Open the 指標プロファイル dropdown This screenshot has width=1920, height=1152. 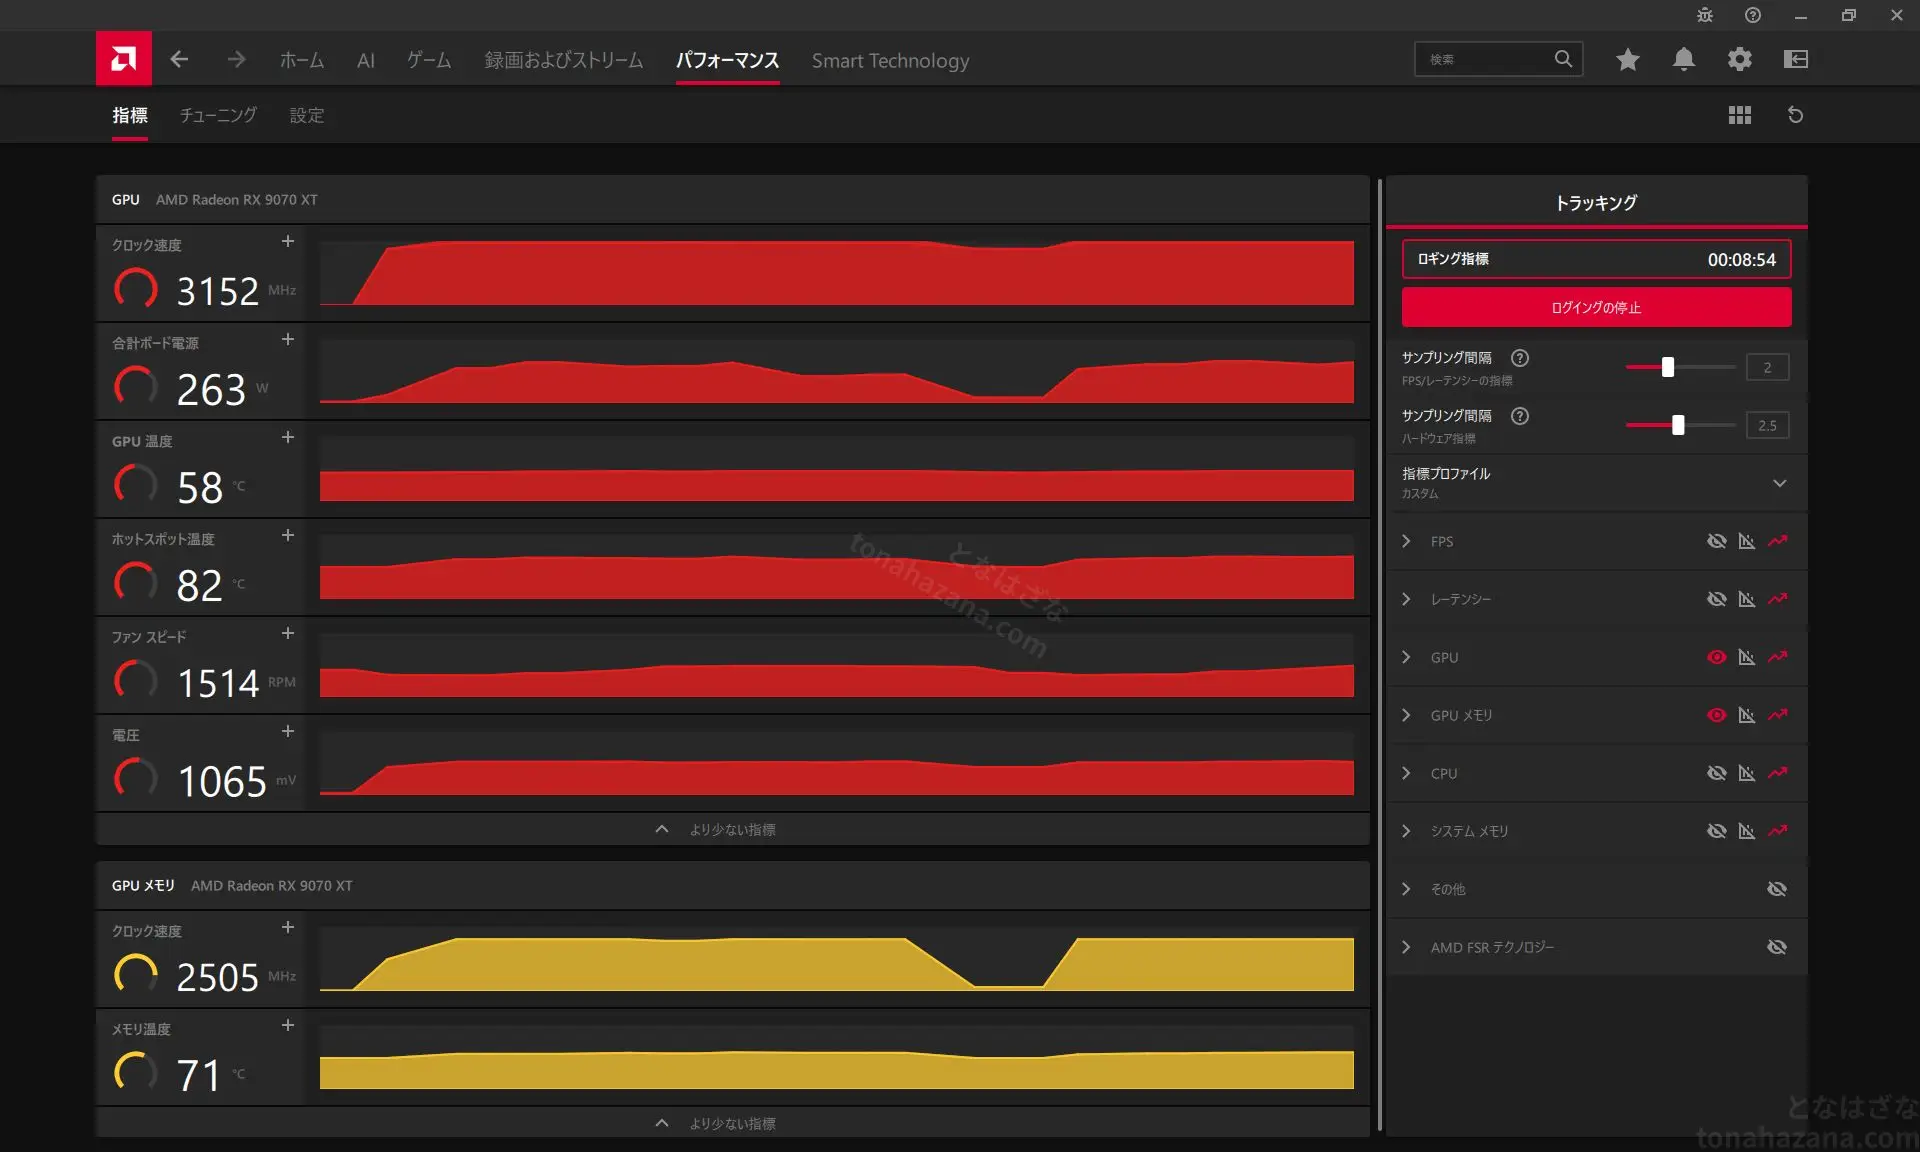1596,483
